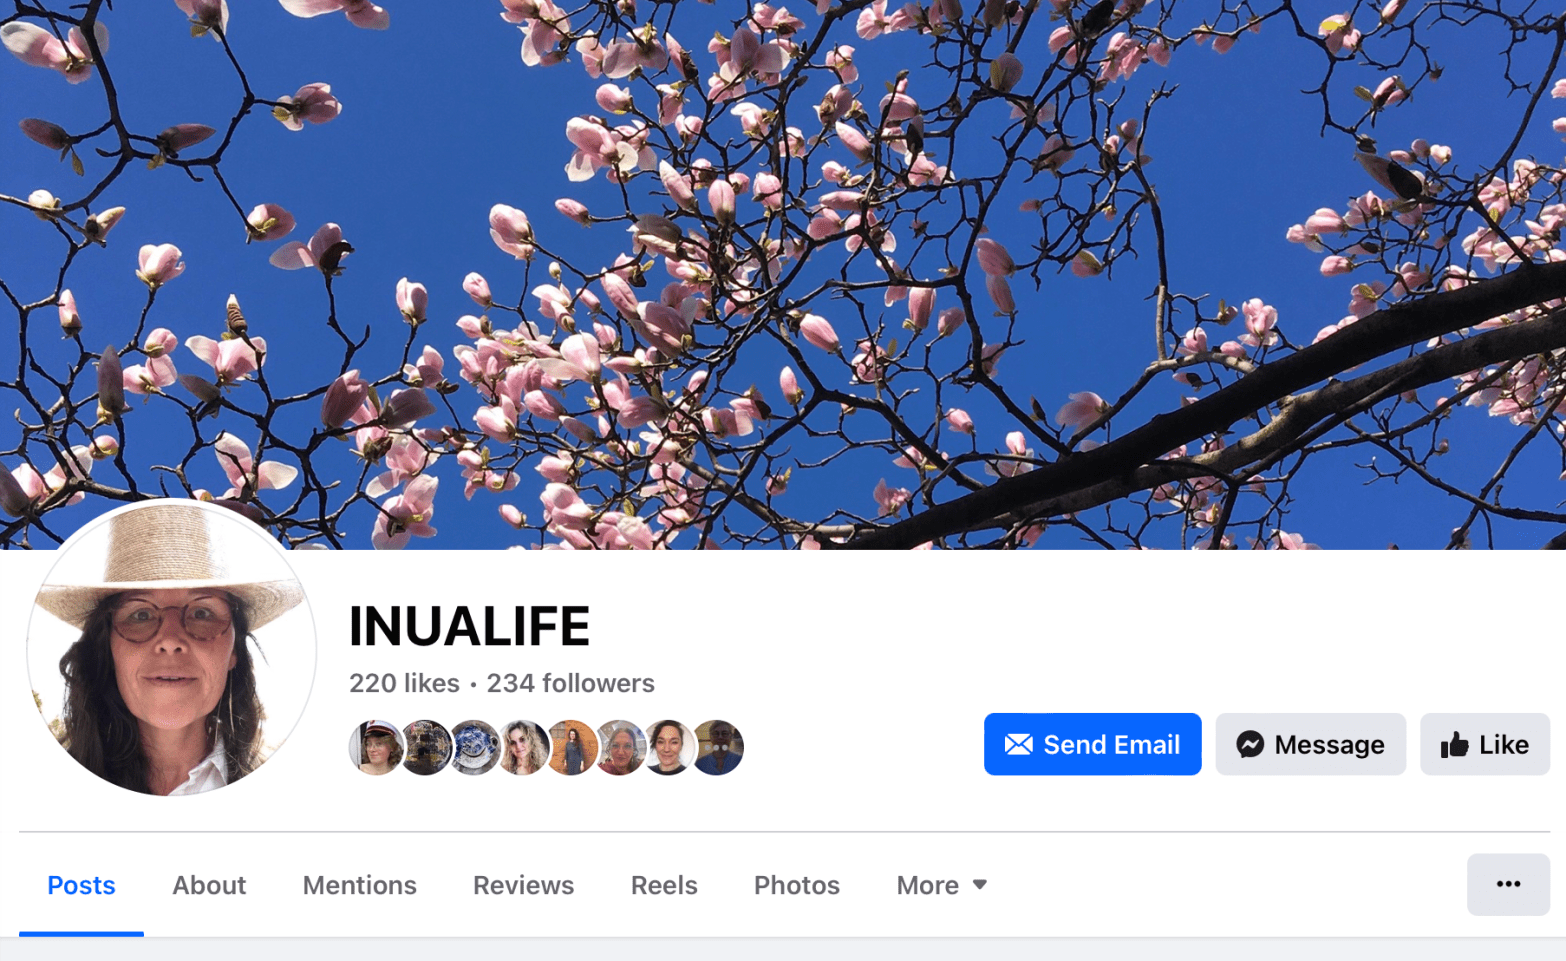Click the thumbs-up Like icon

[1455, 745]
